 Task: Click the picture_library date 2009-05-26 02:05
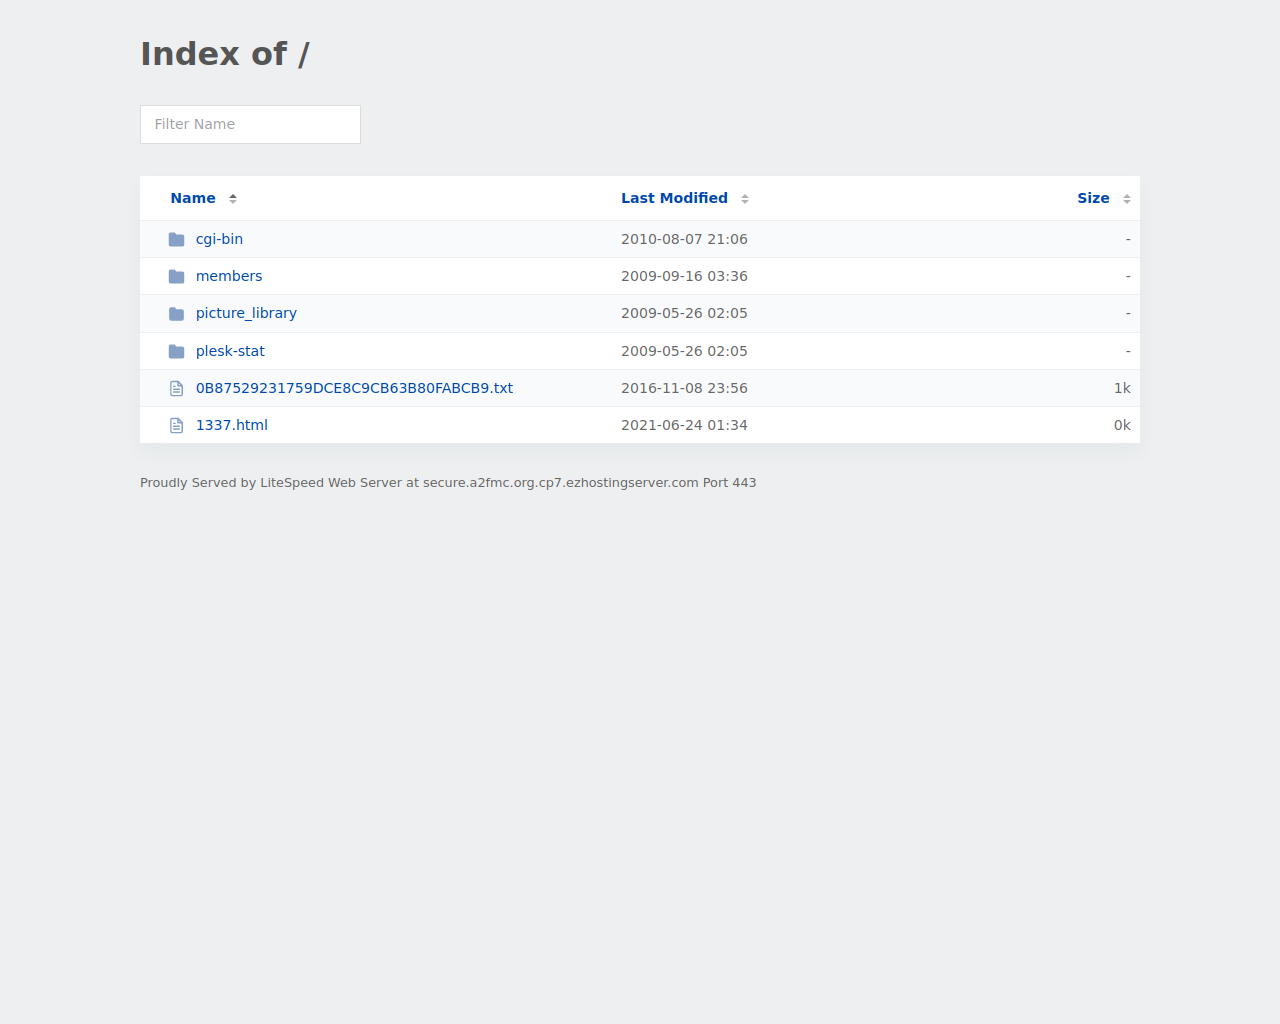(x=684, y=313)
